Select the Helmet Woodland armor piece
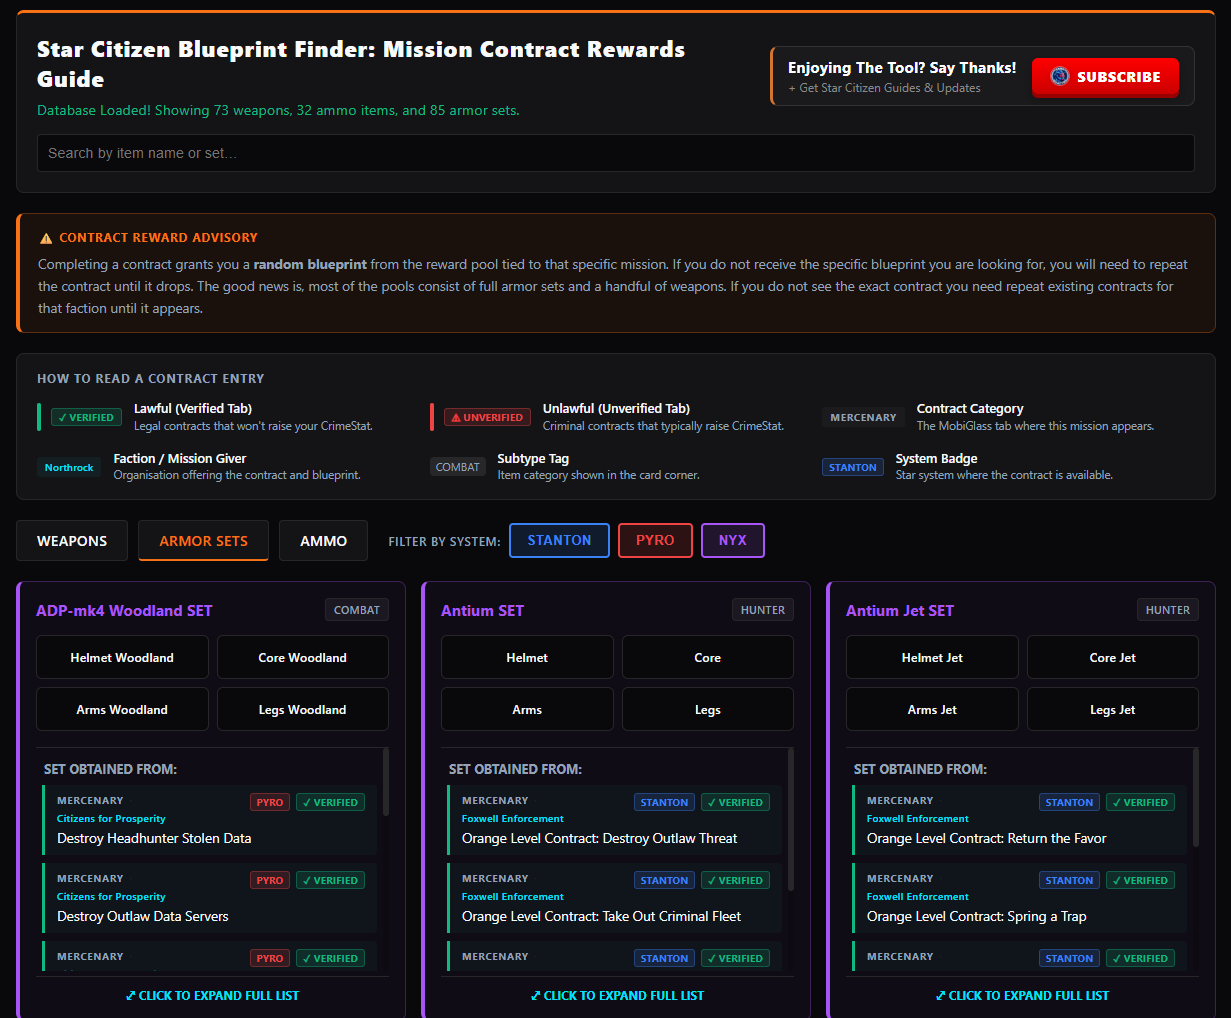This screenshot has width=1231, height=1018. (x=122, y=658)
